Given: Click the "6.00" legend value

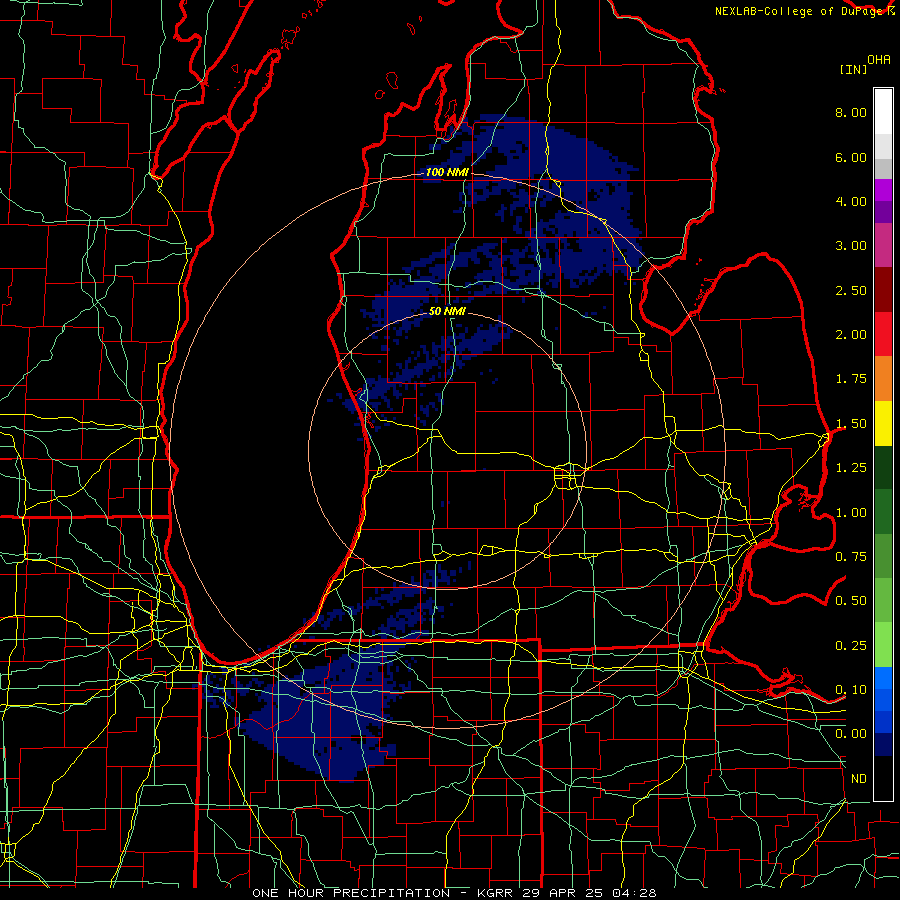Looking at the screenshot, I should click(x=851, y=157).
